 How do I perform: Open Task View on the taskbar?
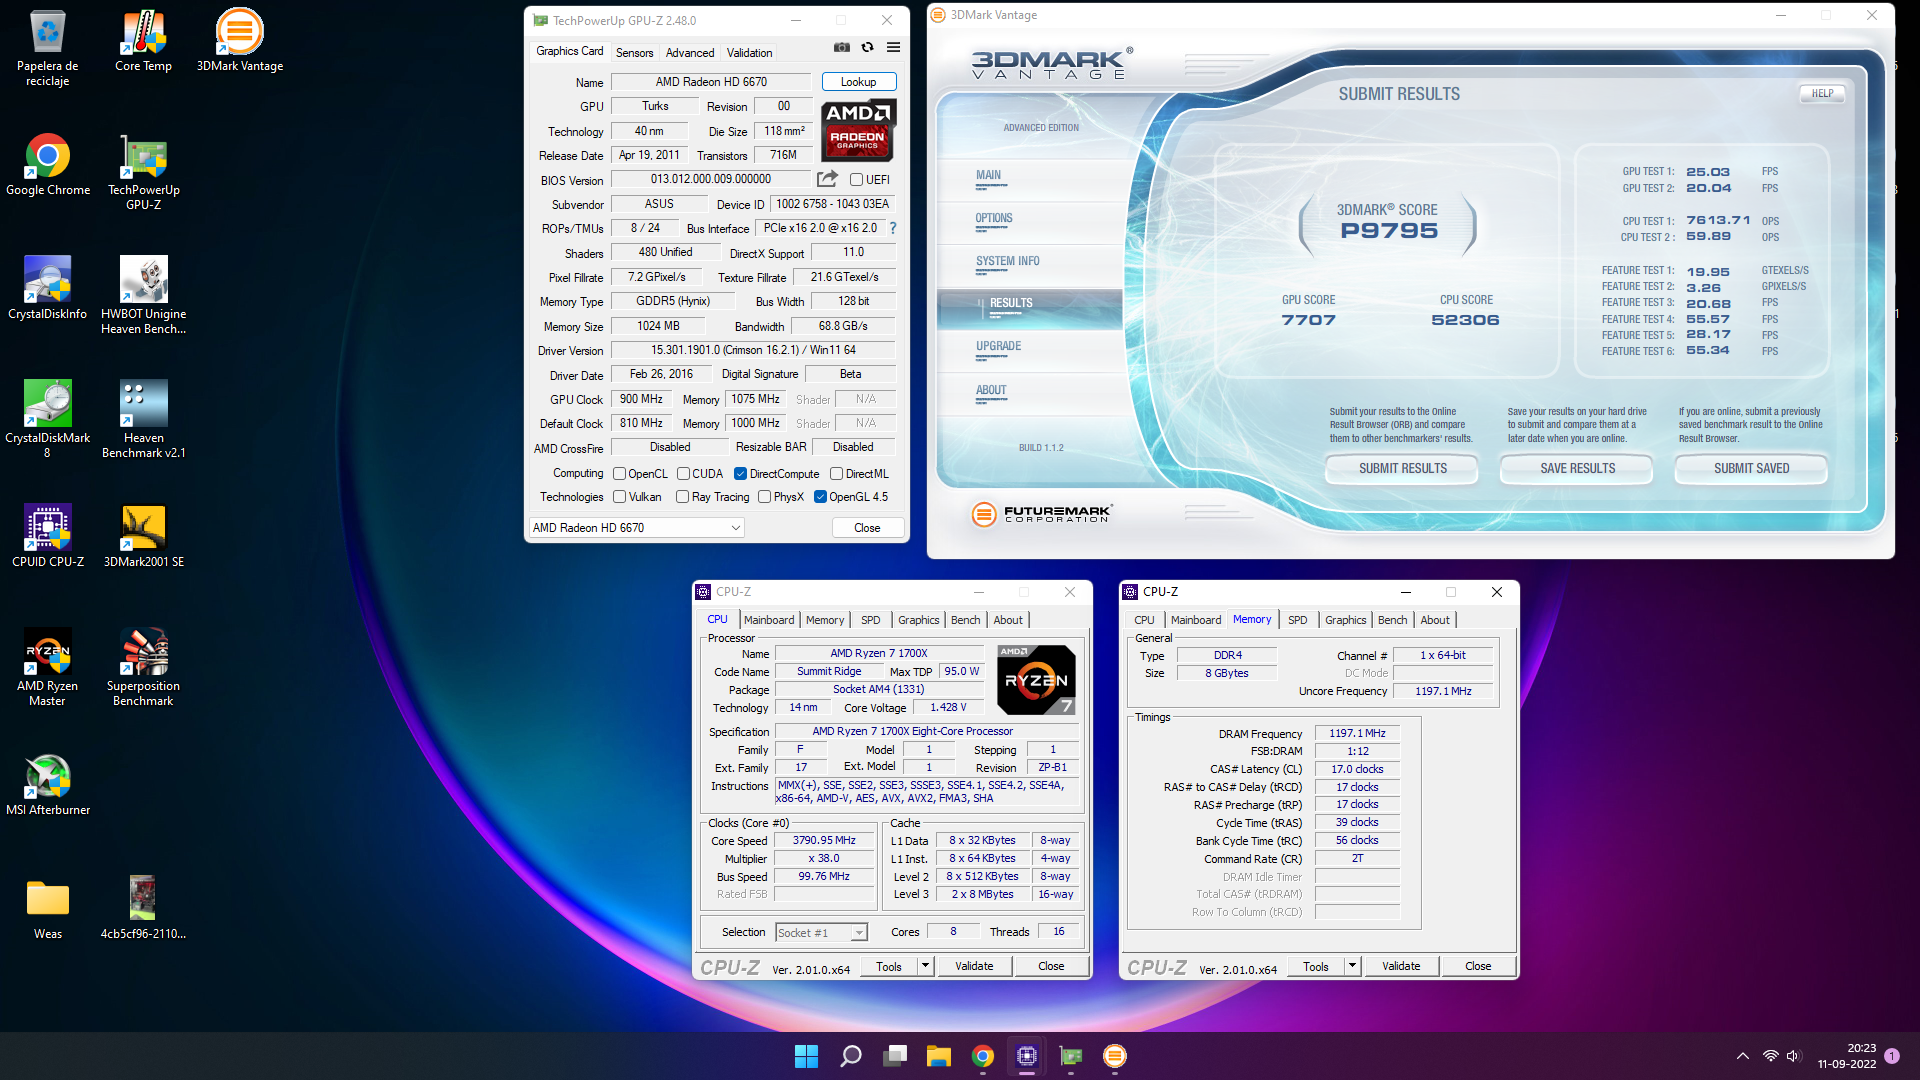coord(895,1056)
